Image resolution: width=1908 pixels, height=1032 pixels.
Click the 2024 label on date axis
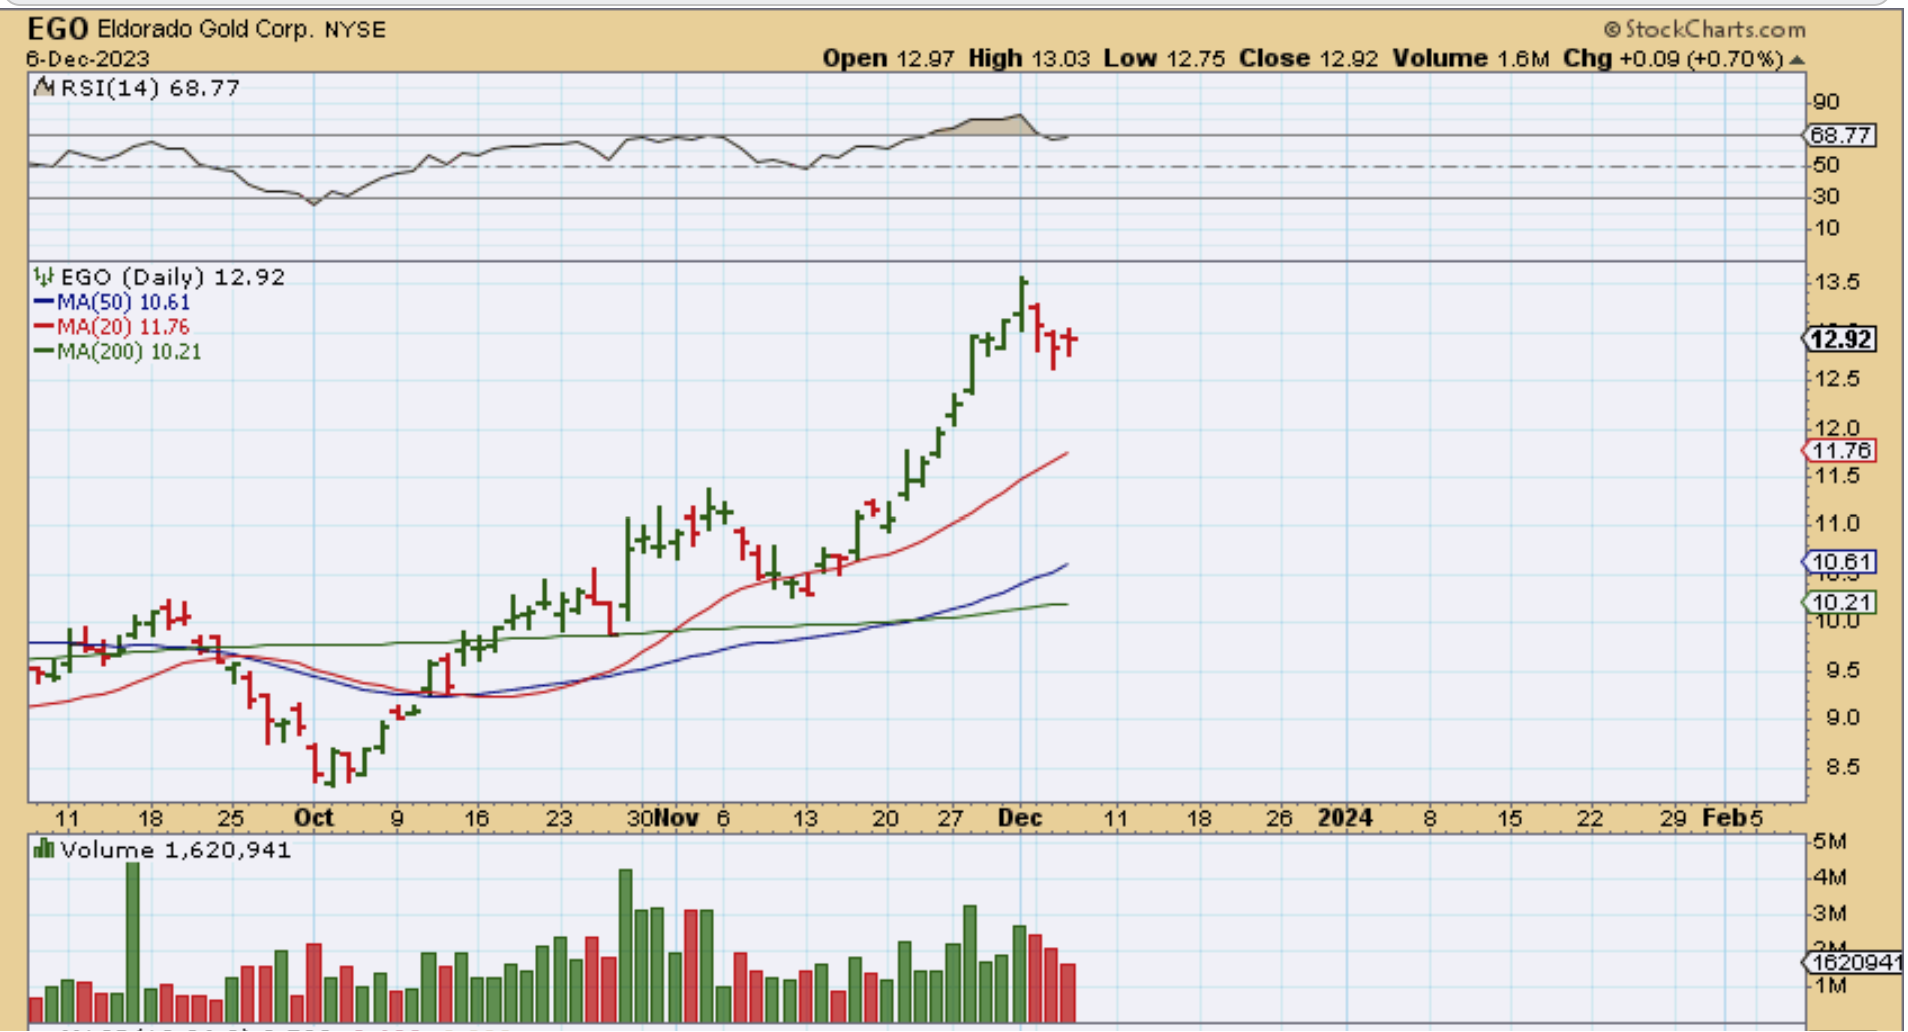click(1345, 818)
